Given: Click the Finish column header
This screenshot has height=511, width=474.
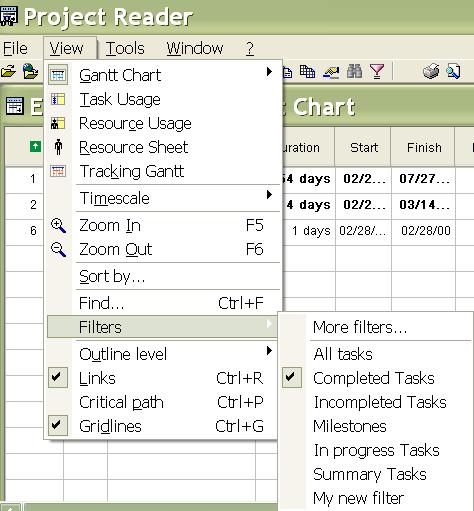Looking at the screenshot, I should click(x=423, y=147).
